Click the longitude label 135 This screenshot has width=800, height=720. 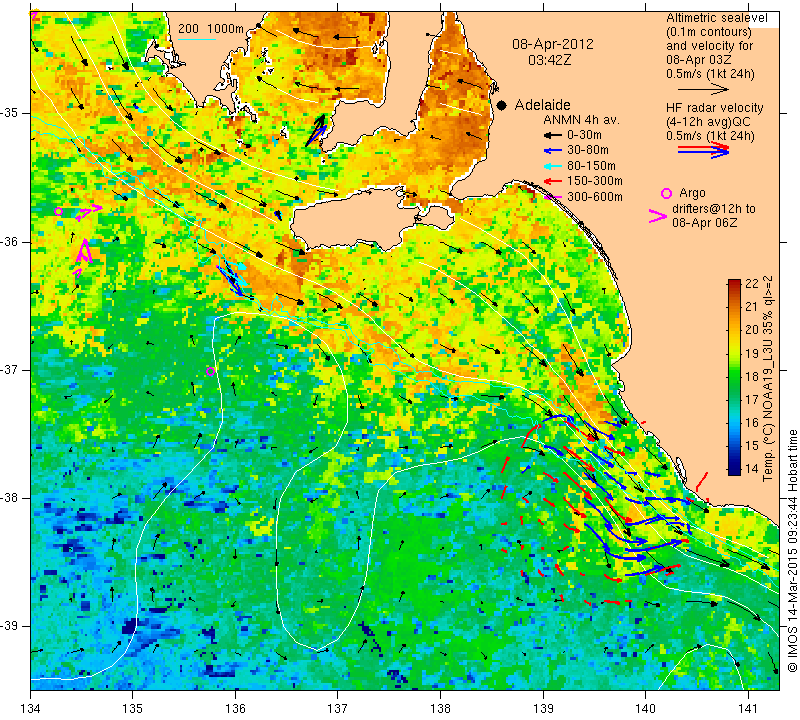coord(133,709)
